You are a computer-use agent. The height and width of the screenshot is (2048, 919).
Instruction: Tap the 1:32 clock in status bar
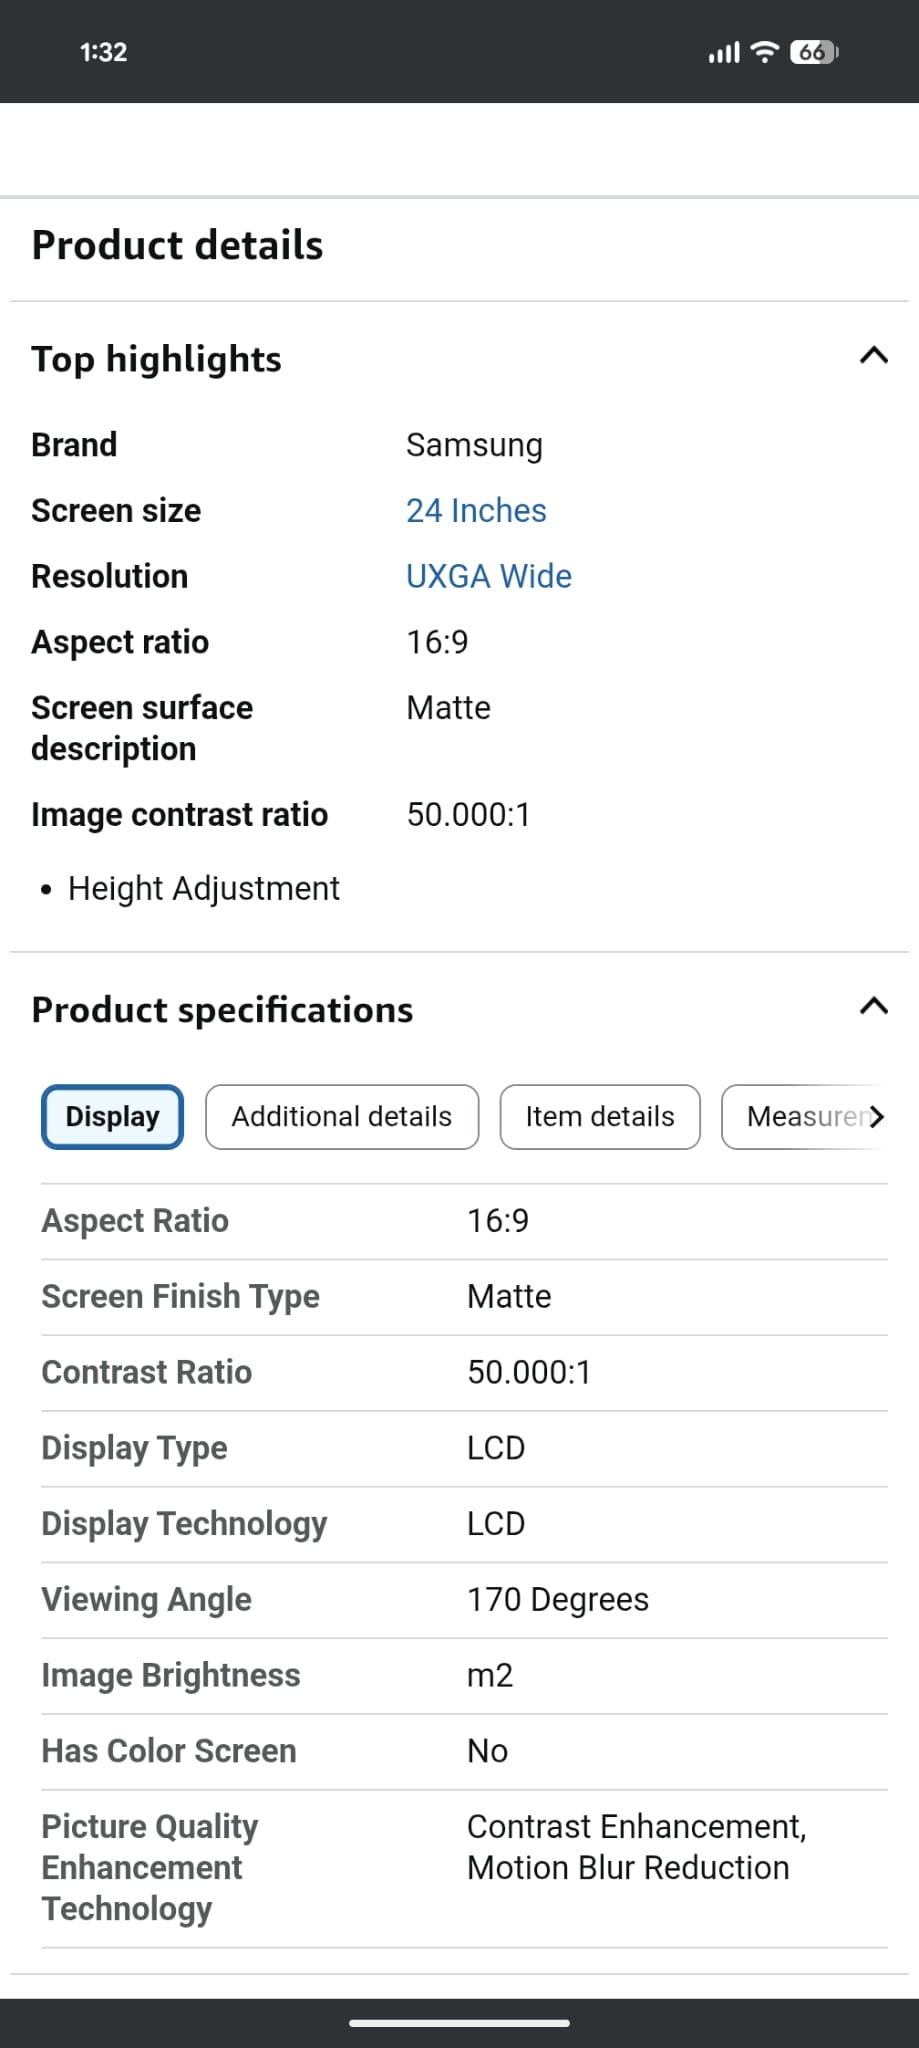coord(103,52)
